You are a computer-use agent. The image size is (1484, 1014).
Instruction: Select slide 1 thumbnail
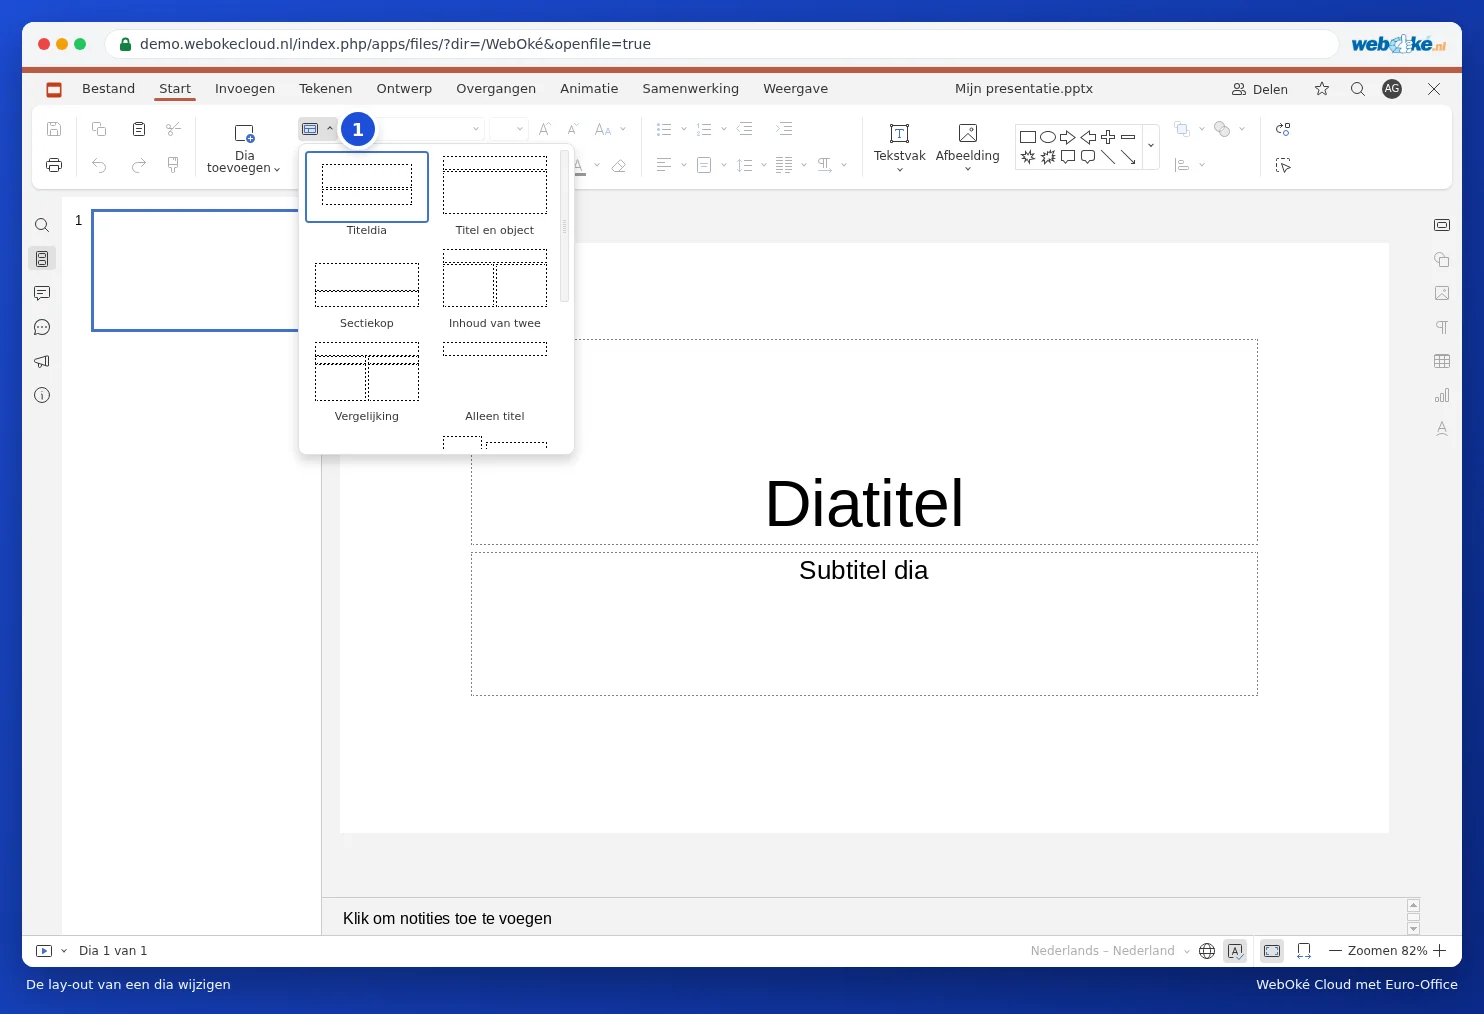pyautogui.click(x=195, y=270)
